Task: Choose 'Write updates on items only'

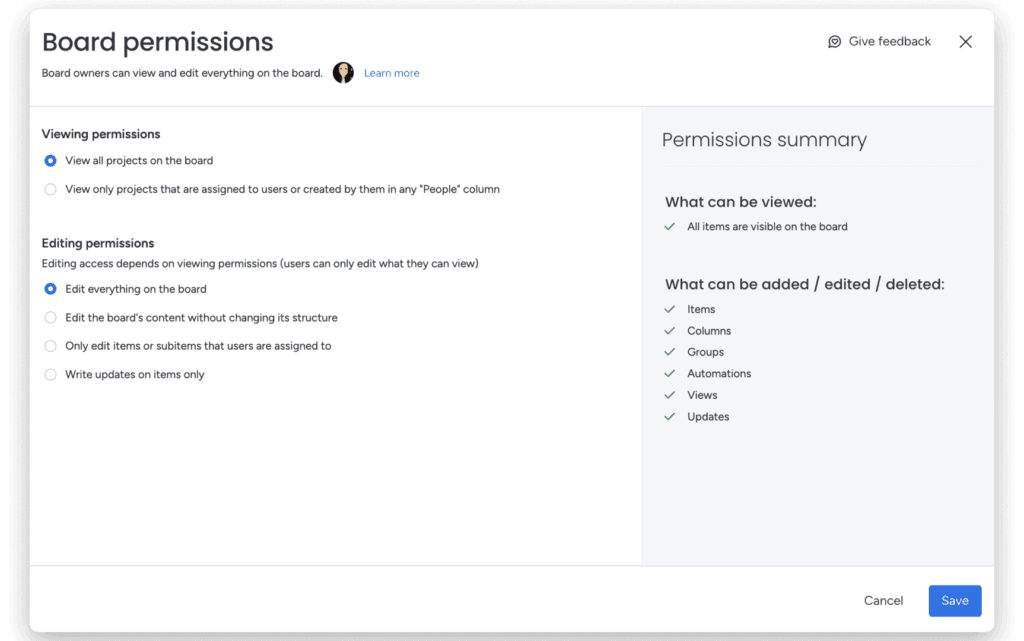Action: [x=50, y=375]
